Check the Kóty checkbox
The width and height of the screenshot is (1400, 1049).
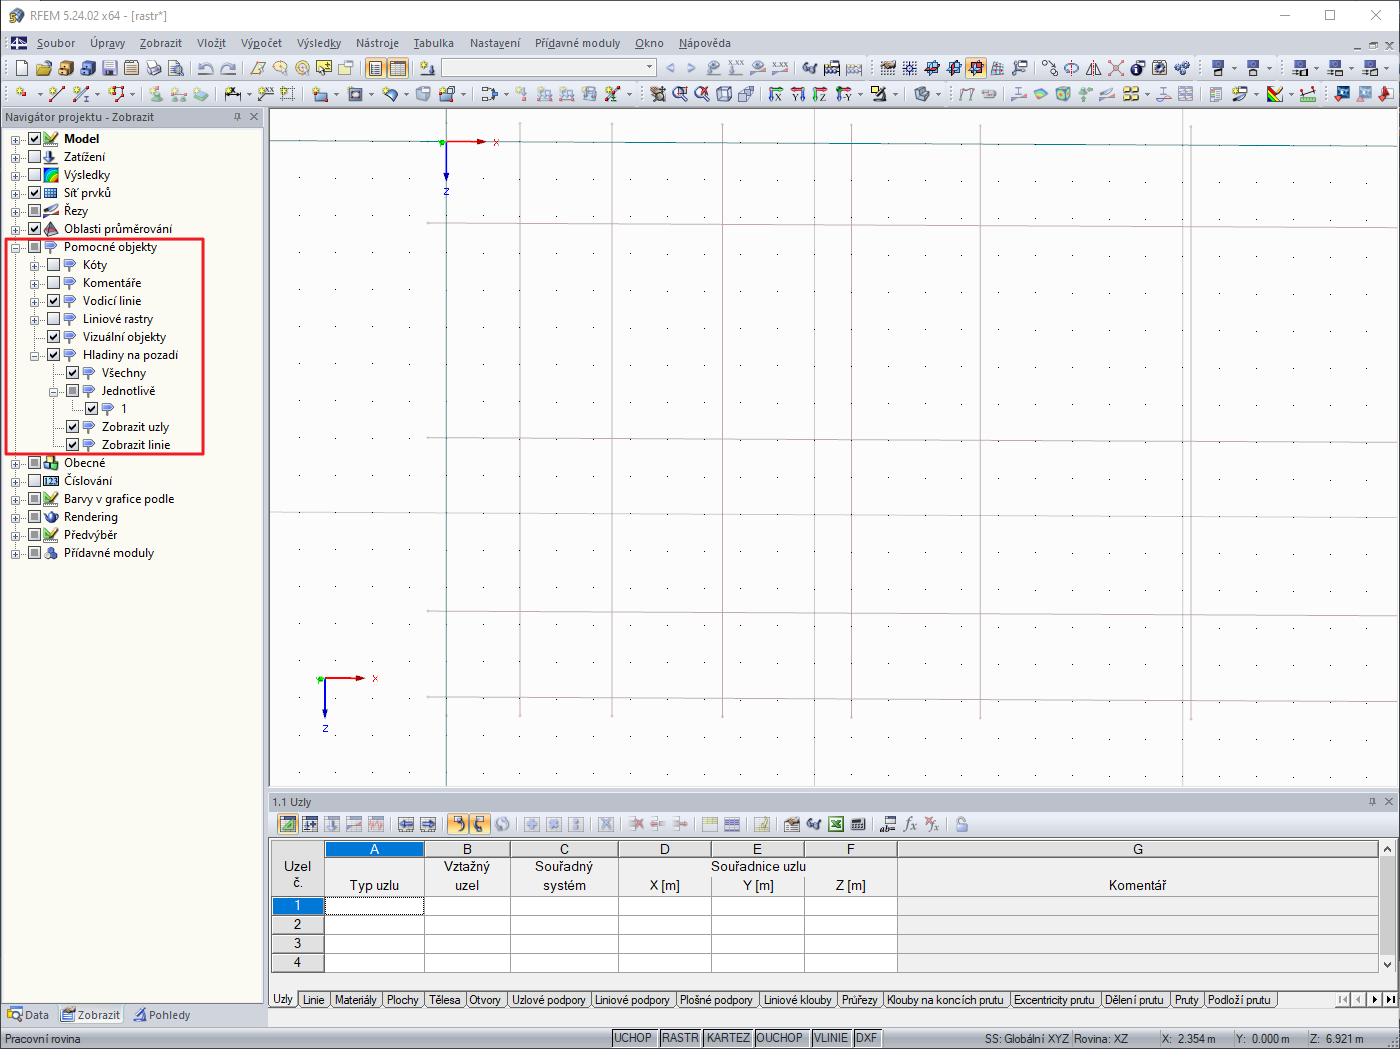(x=54, y=265)
